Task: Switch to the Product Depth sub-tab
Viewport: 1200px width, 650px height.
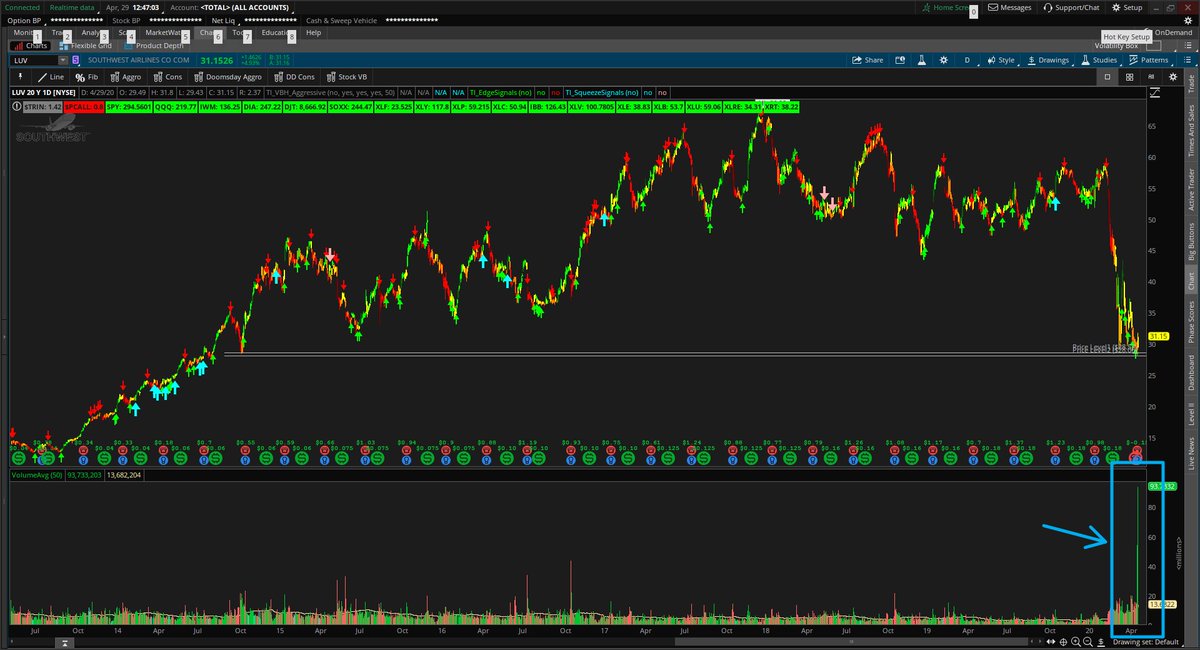Action: tap(152, 46)
